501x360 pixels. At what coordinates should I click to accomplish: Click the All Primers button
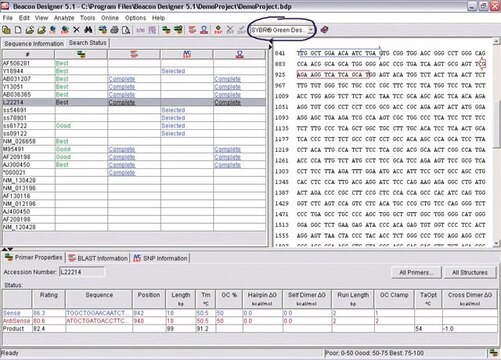click(416, 273)
